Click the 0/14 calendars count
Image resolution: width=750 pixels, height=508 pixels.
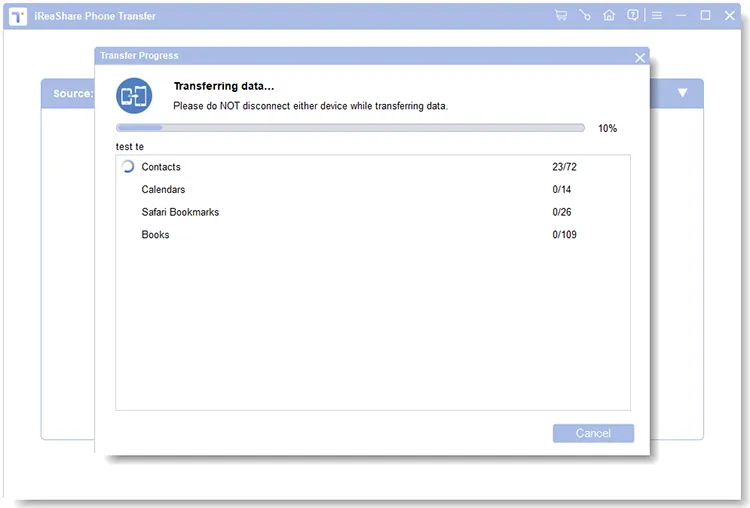point(562,189)
